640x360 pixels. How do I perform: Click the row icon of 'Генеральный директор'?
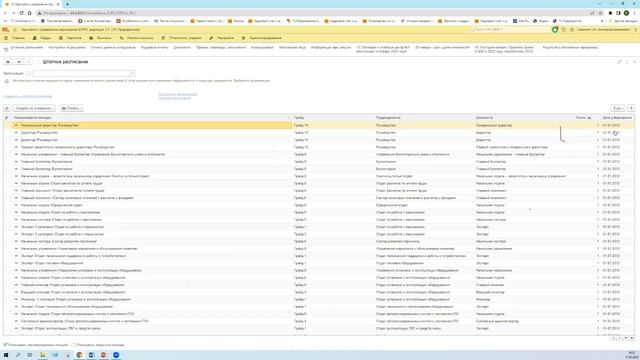[16, 125]
